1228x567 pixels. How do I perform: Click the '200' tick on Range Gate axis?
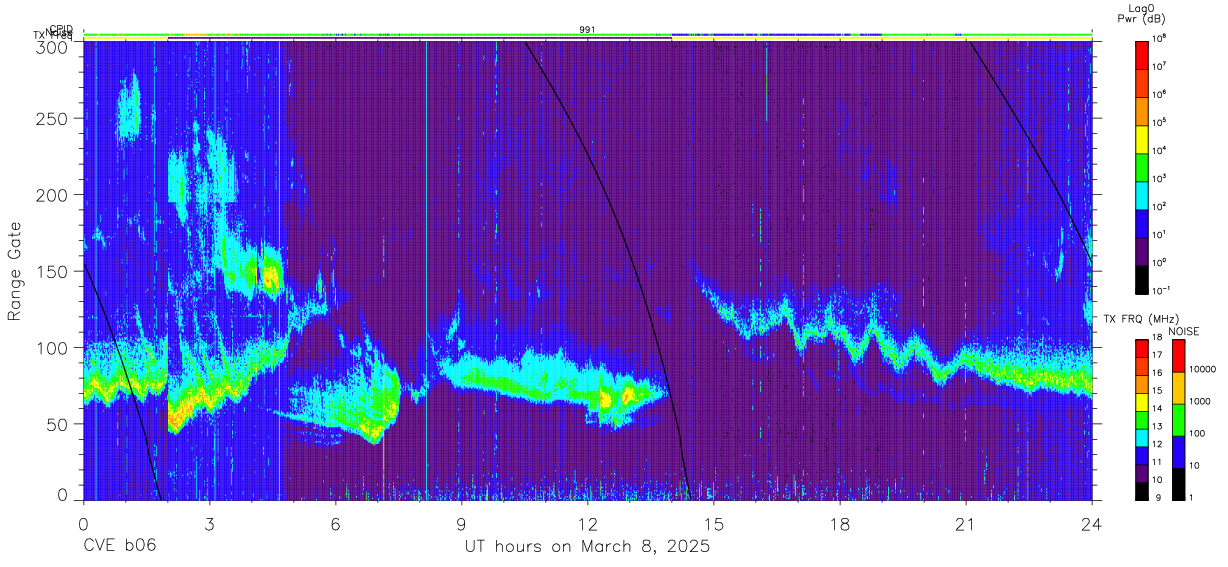[52, 195]
